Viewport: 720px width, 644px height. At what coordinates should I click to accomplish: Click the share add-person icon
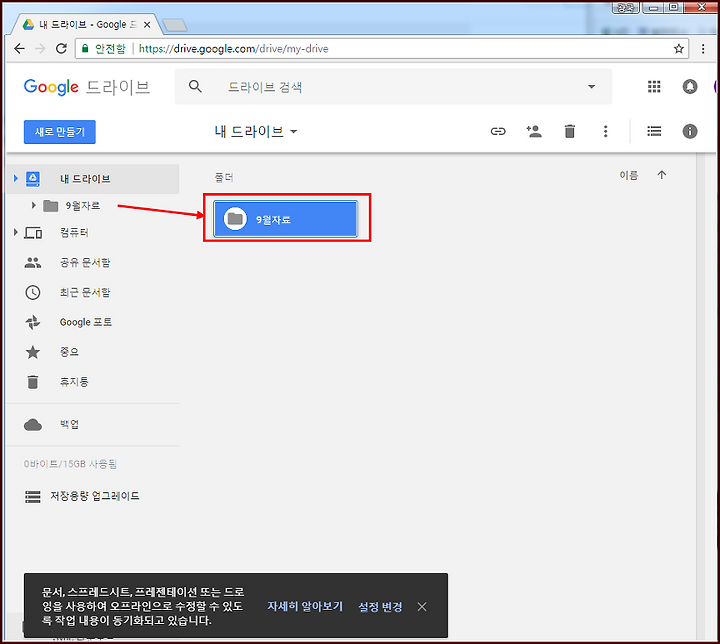[x=534, y=131]
